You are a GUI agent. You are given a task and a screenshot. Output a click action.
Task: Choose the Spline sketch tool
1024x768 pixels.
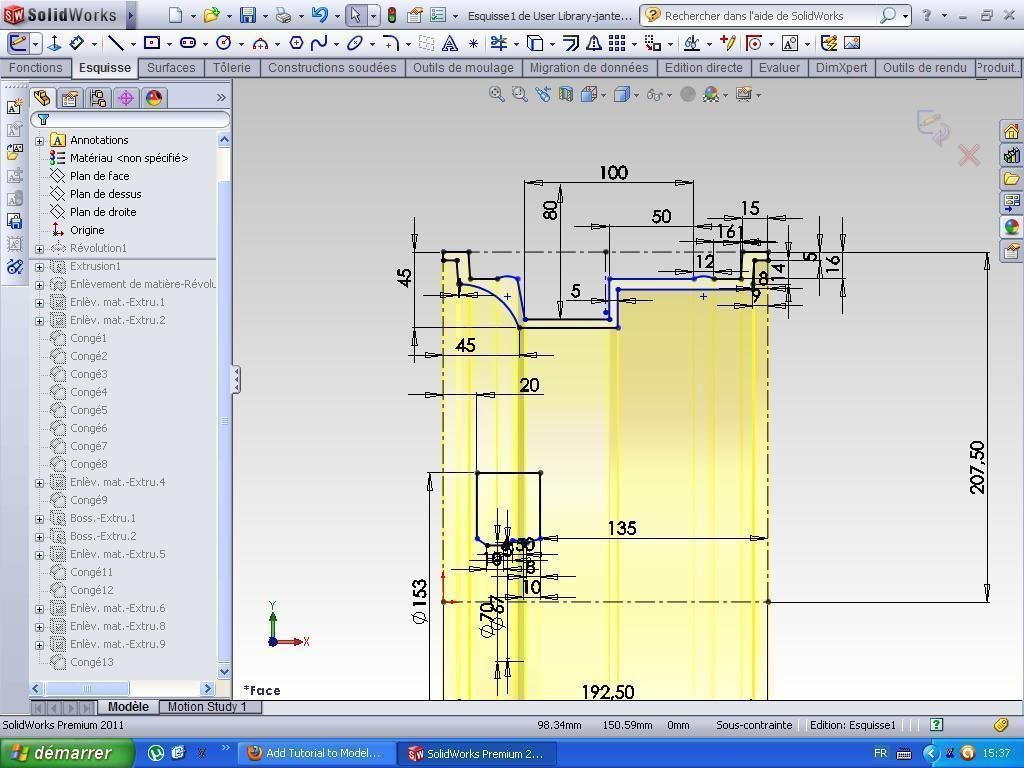point(319,43)
